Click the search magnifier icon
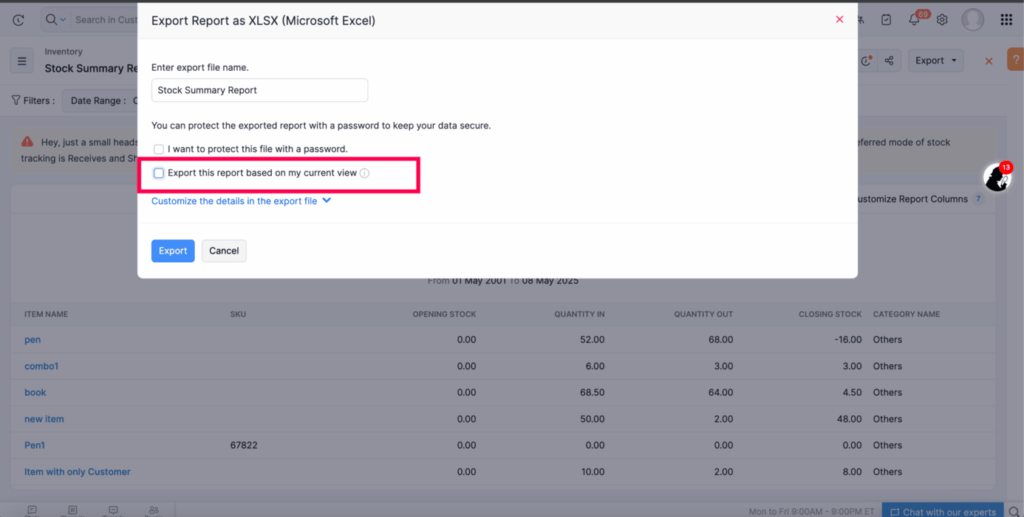The image size is (1024, 517). pos(51,20)
